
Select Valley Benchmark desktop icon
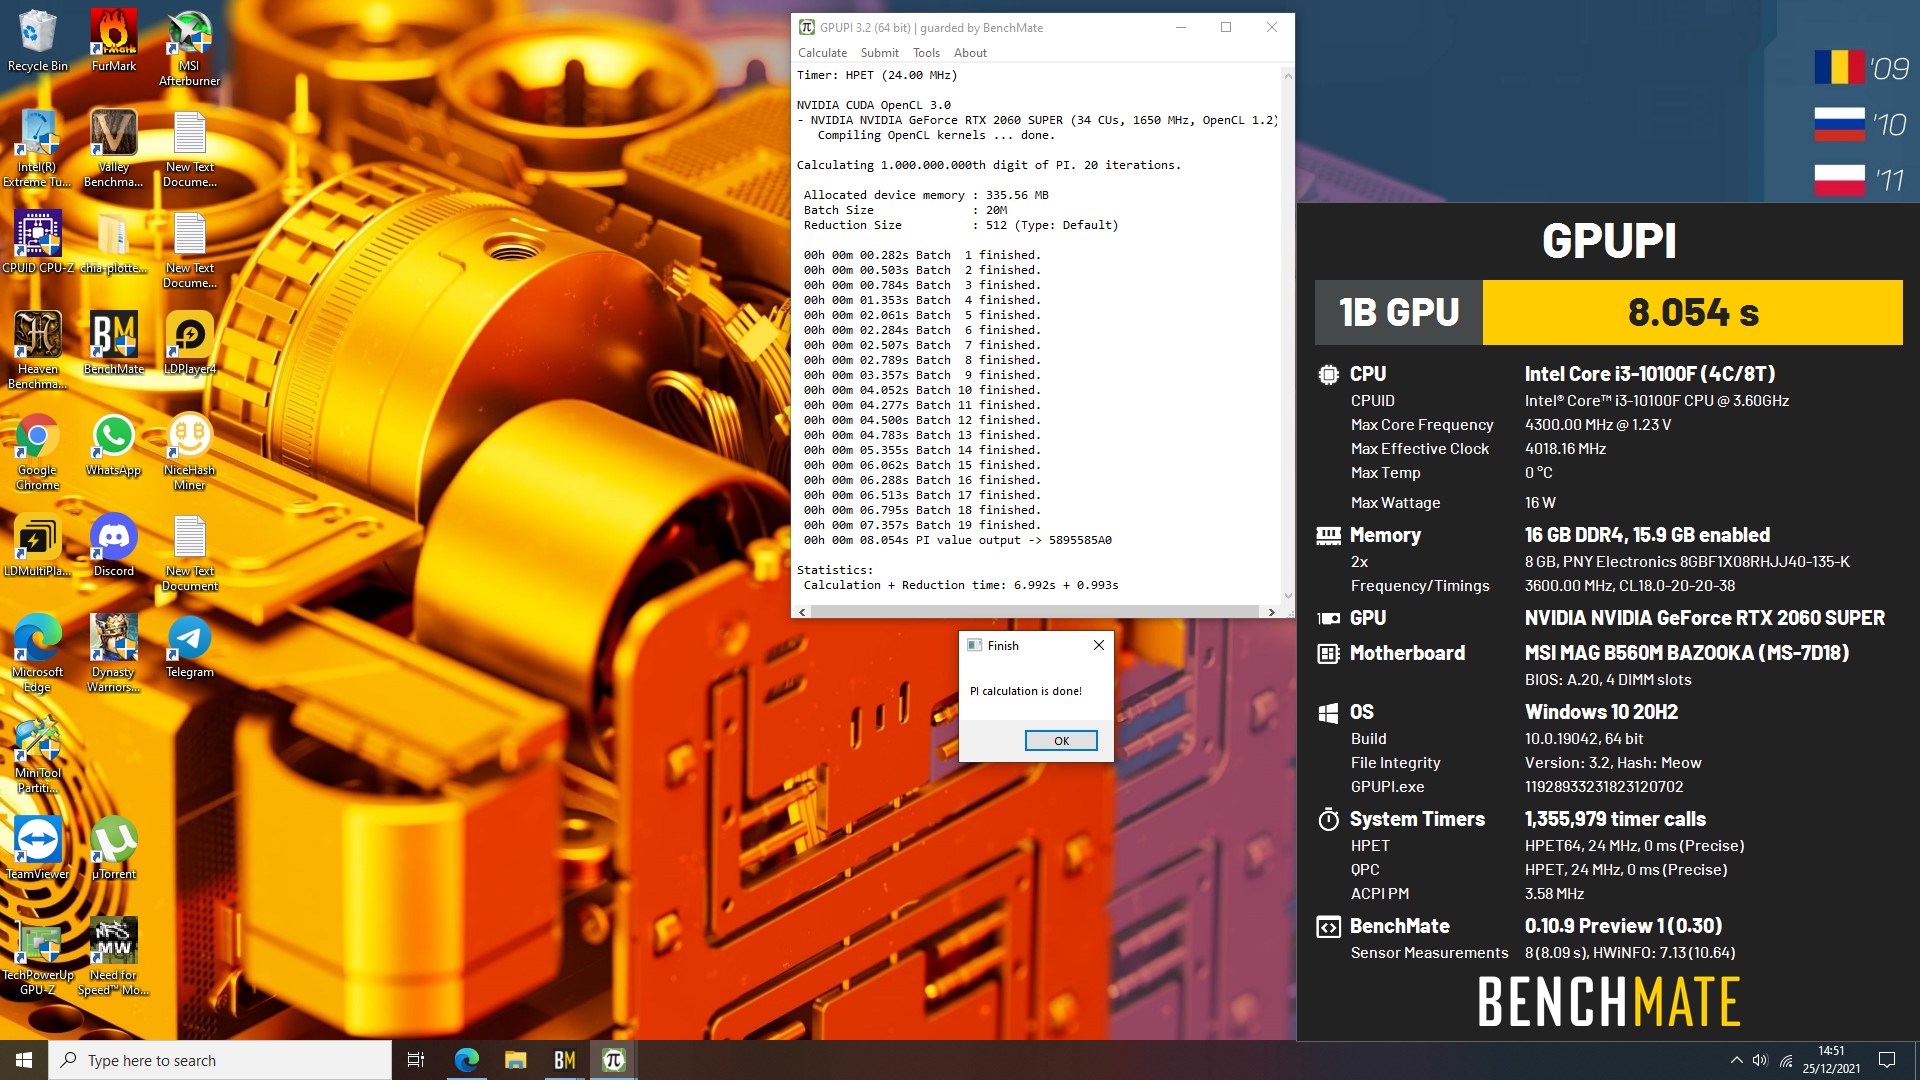coord(114,148)
